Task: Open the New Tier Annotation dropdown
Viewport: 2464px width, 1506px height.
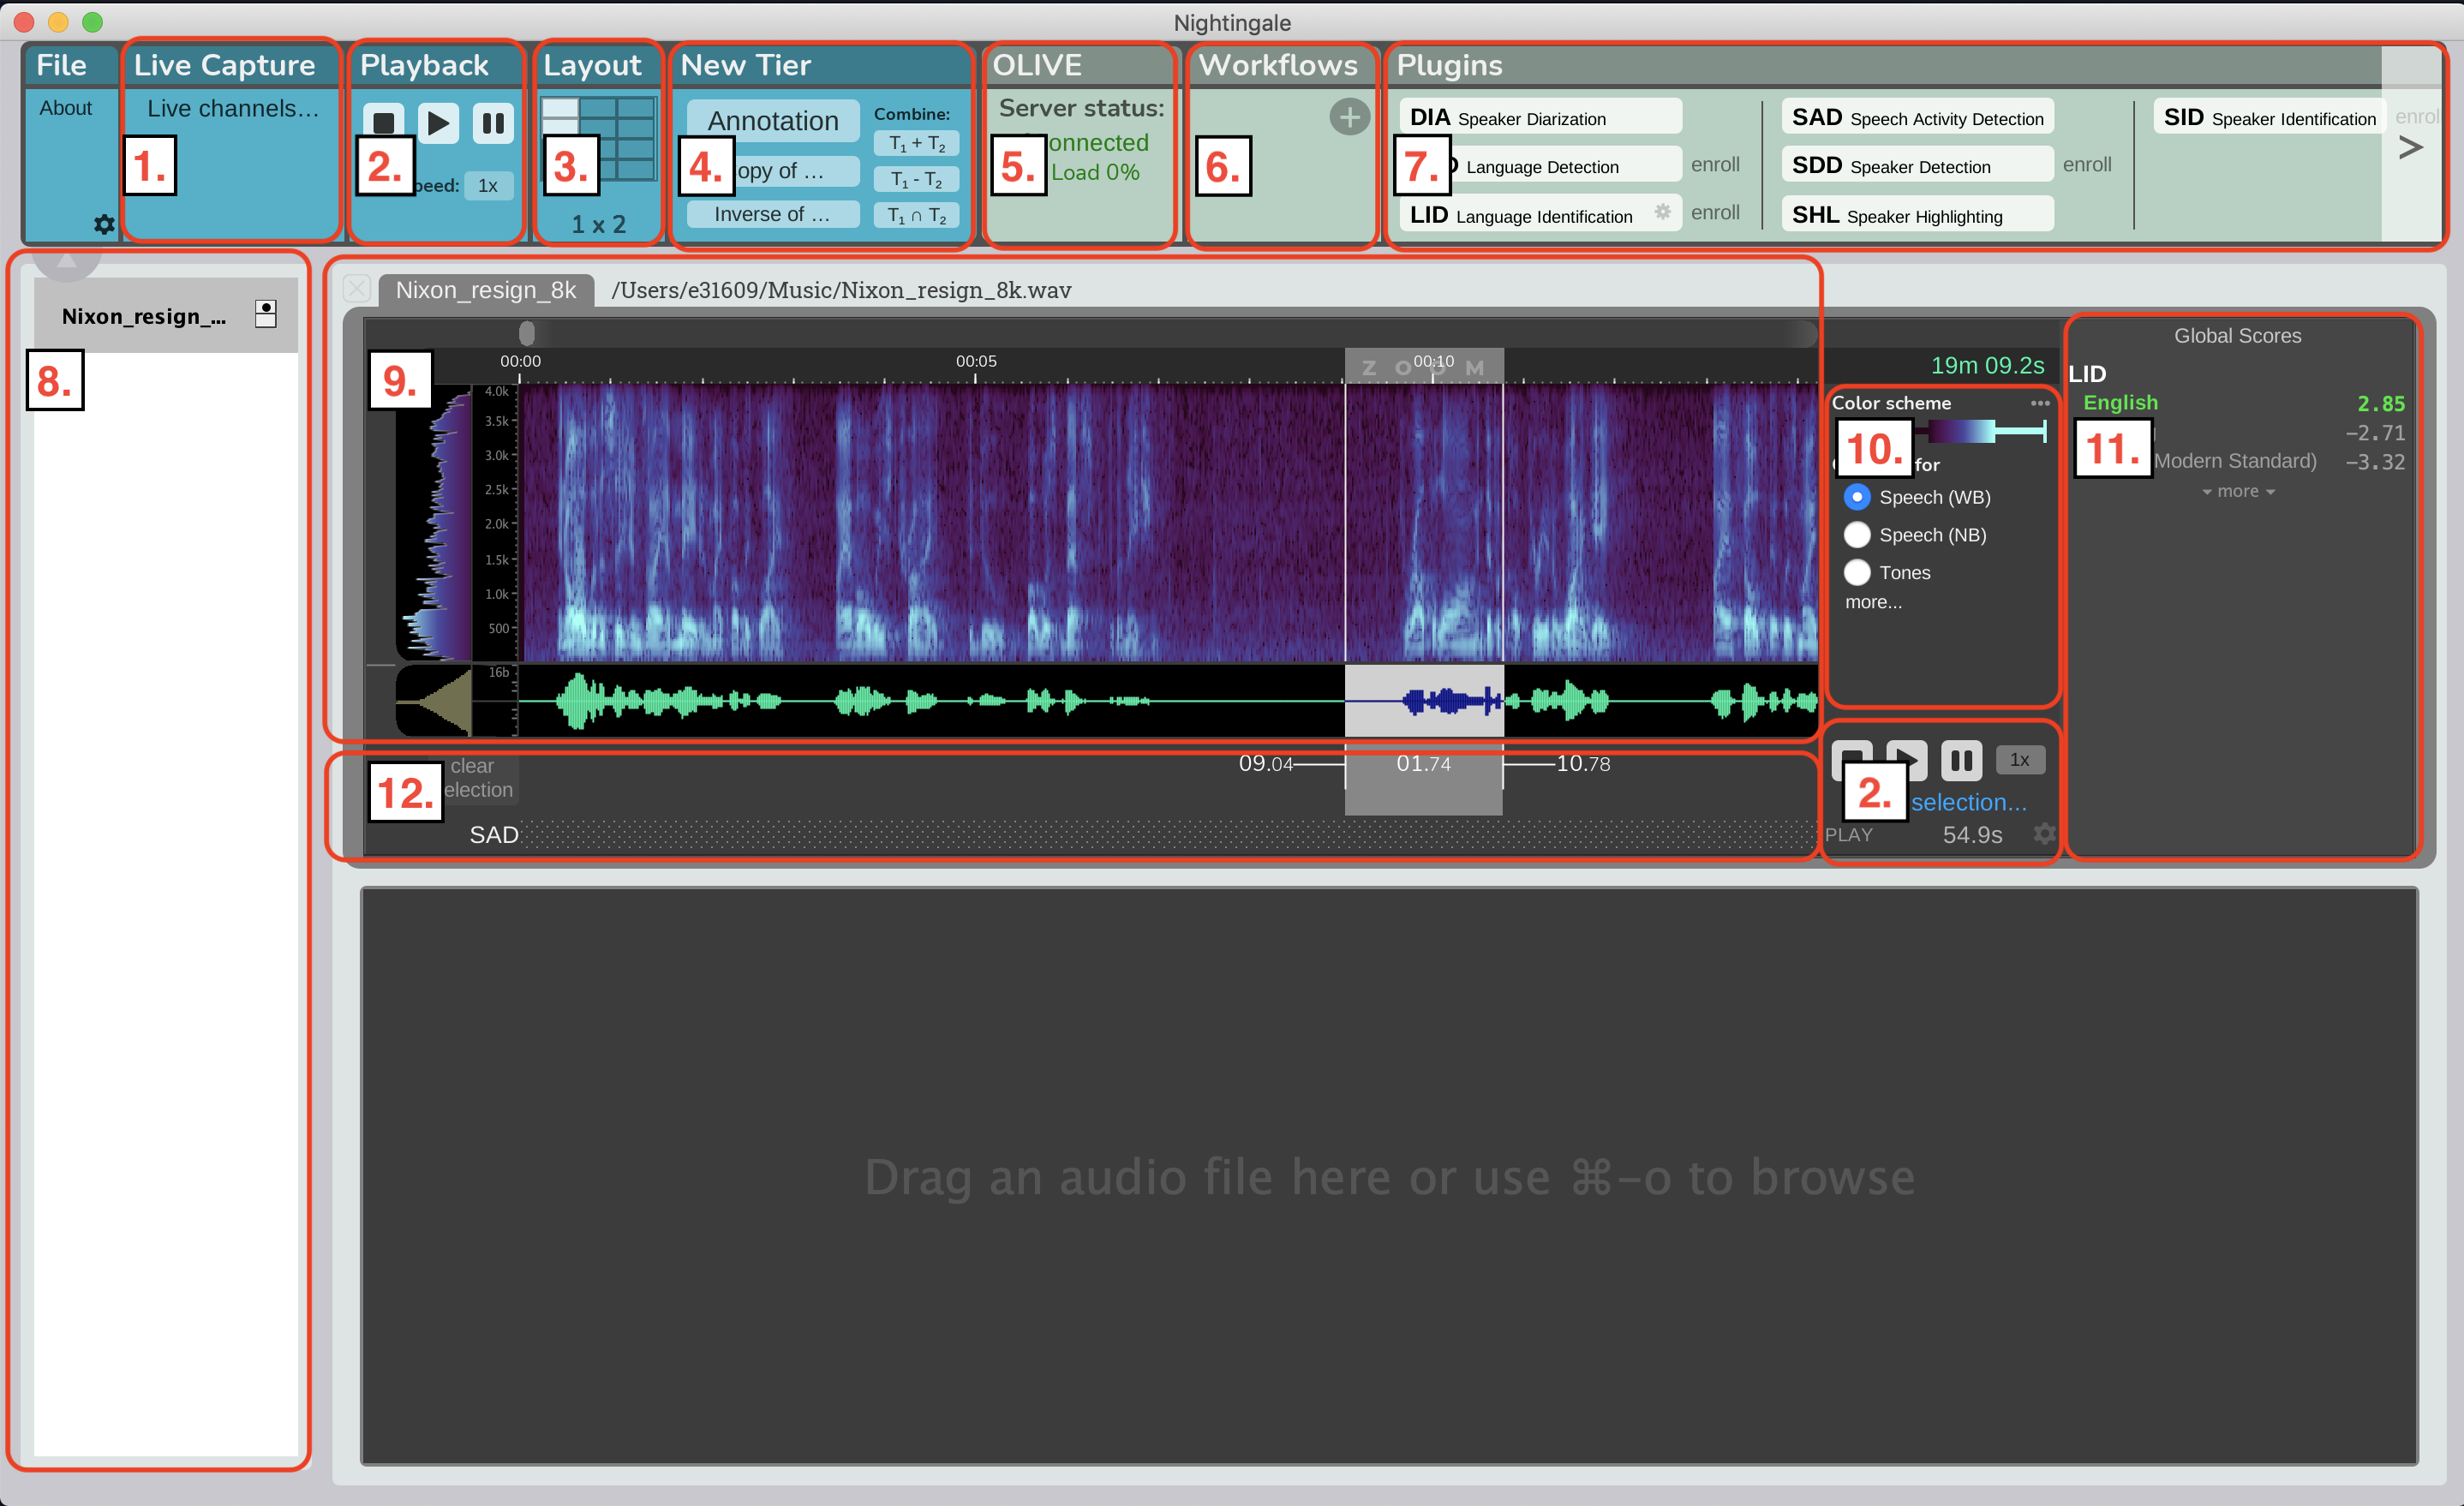Action: pos(773,120)
